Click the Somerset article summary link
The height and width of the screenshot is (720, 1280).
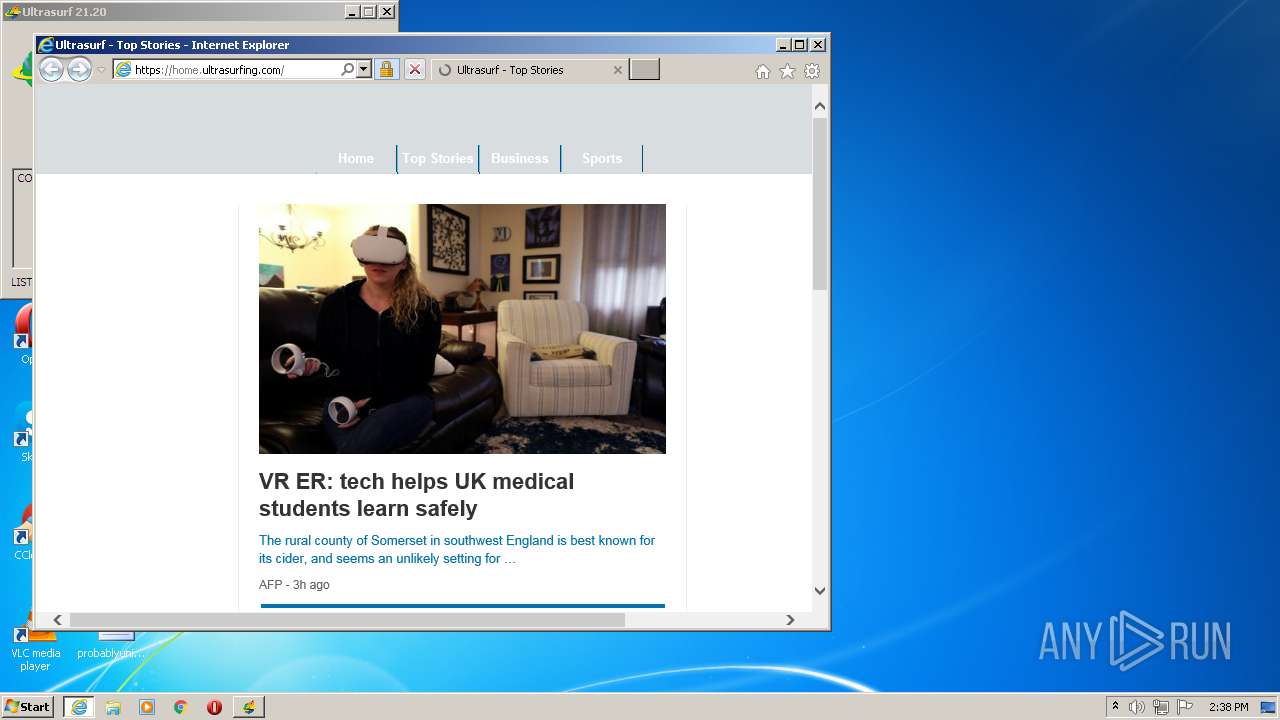point(457,549)
